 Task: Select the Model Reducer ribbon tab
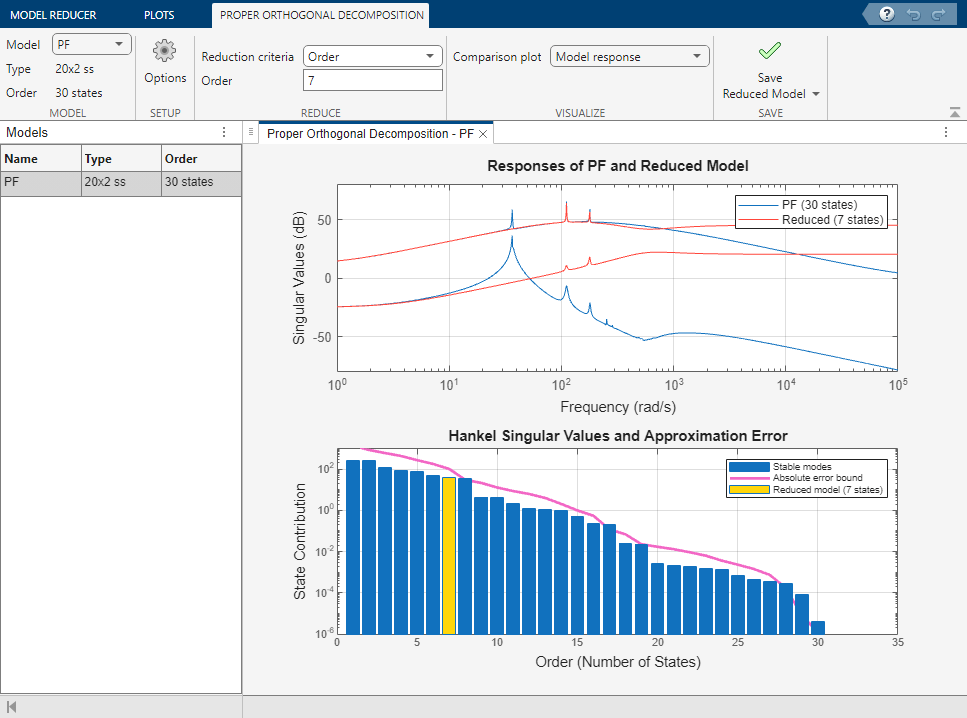coord(57,15)
